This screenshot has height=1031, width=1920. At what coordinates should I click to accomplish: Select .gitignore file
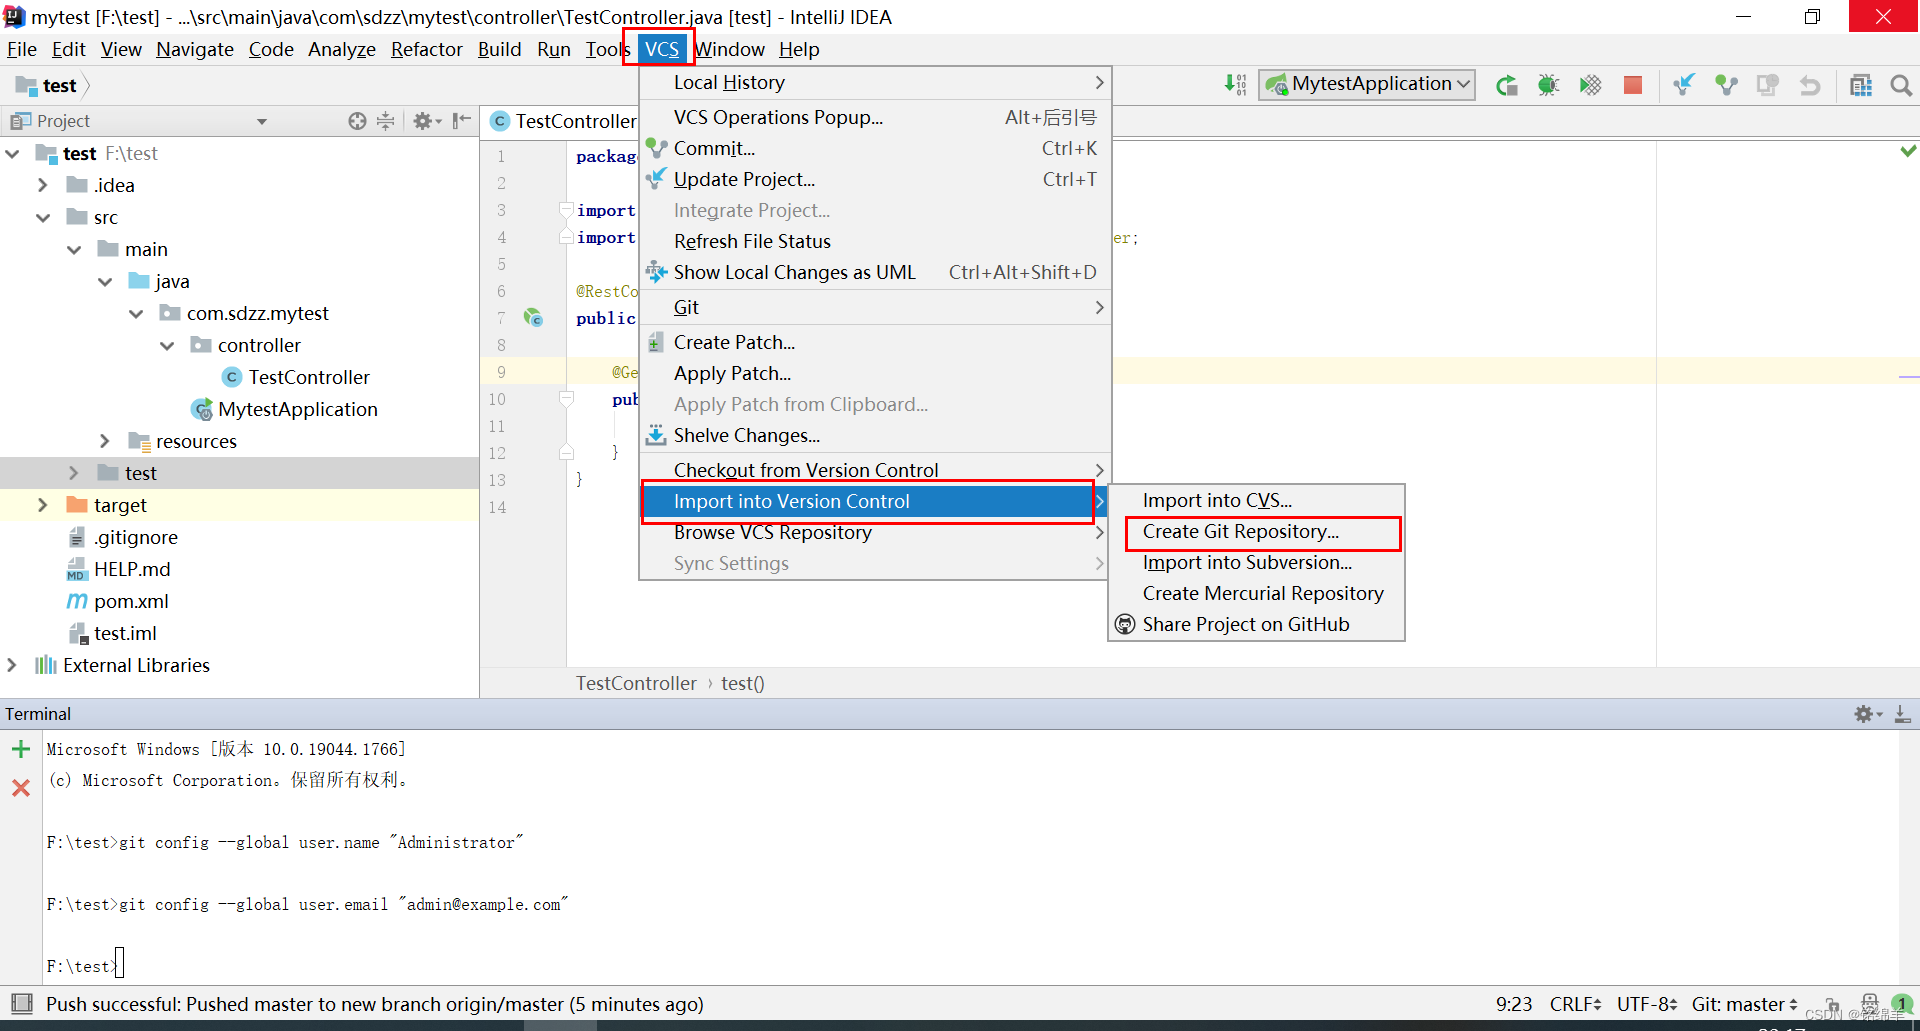point(136,537)
